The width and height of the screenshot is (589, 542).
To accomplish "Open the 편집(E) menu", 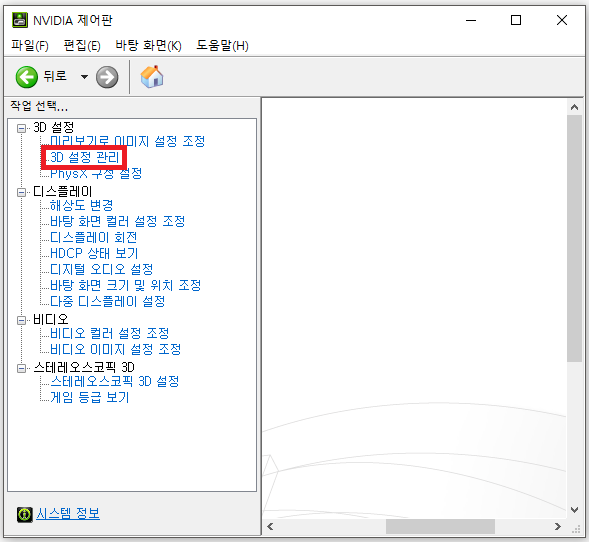I will (x=82, y=45).
